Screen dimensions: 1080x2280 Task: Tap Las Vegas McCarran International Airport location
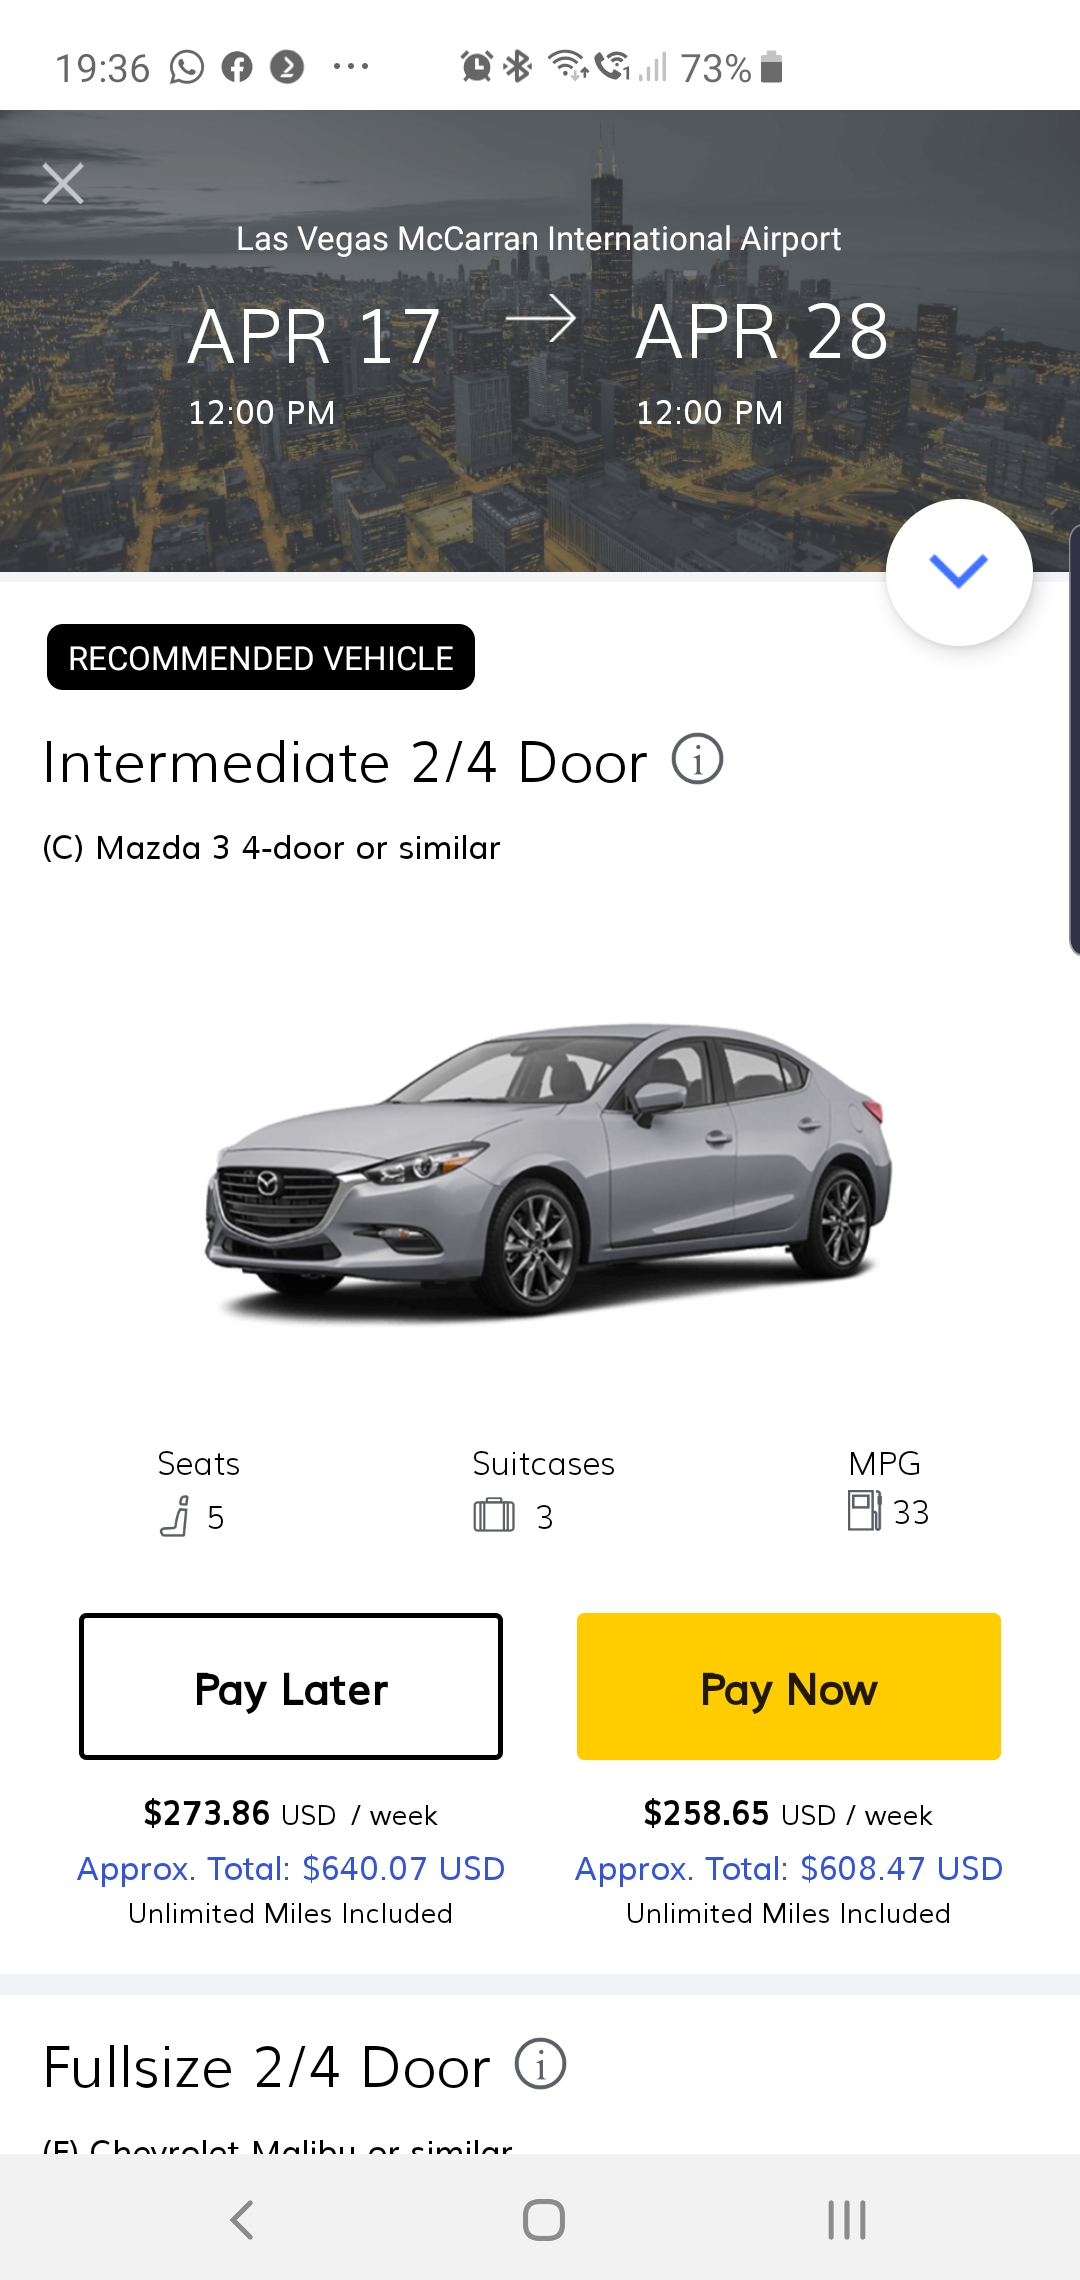[x=538, y=239]
